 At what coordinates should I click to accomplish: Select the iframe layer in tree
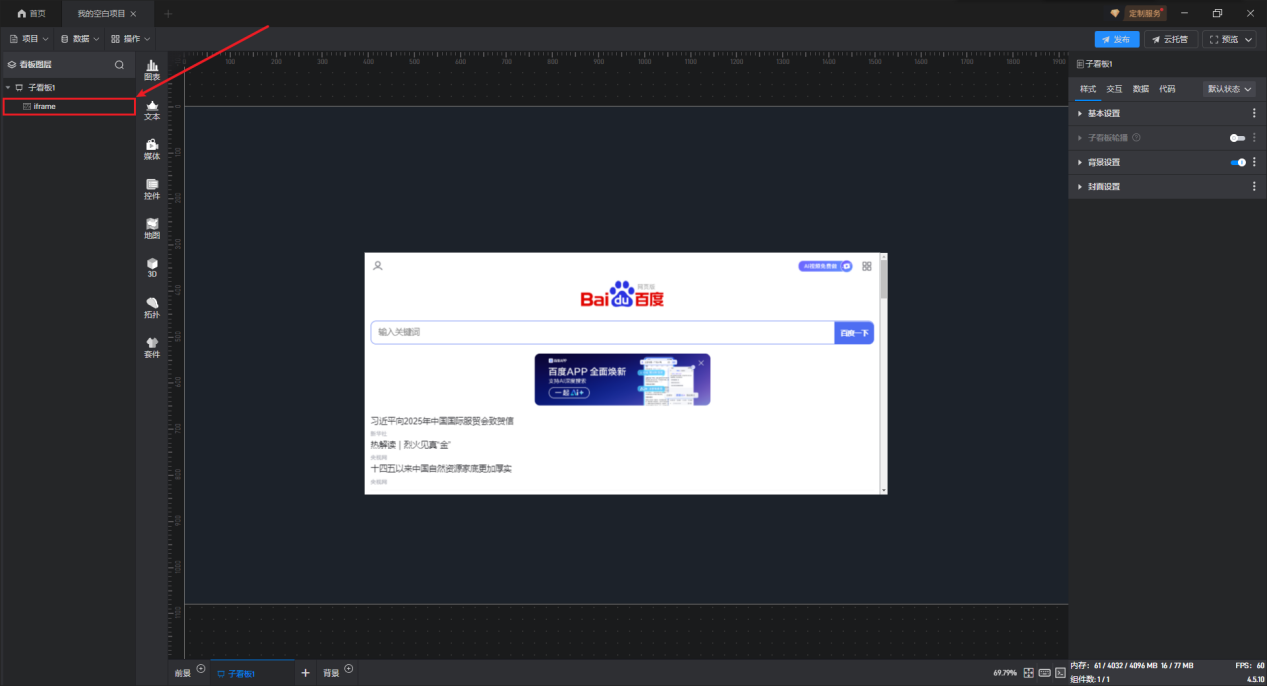(x=69, y=106)
